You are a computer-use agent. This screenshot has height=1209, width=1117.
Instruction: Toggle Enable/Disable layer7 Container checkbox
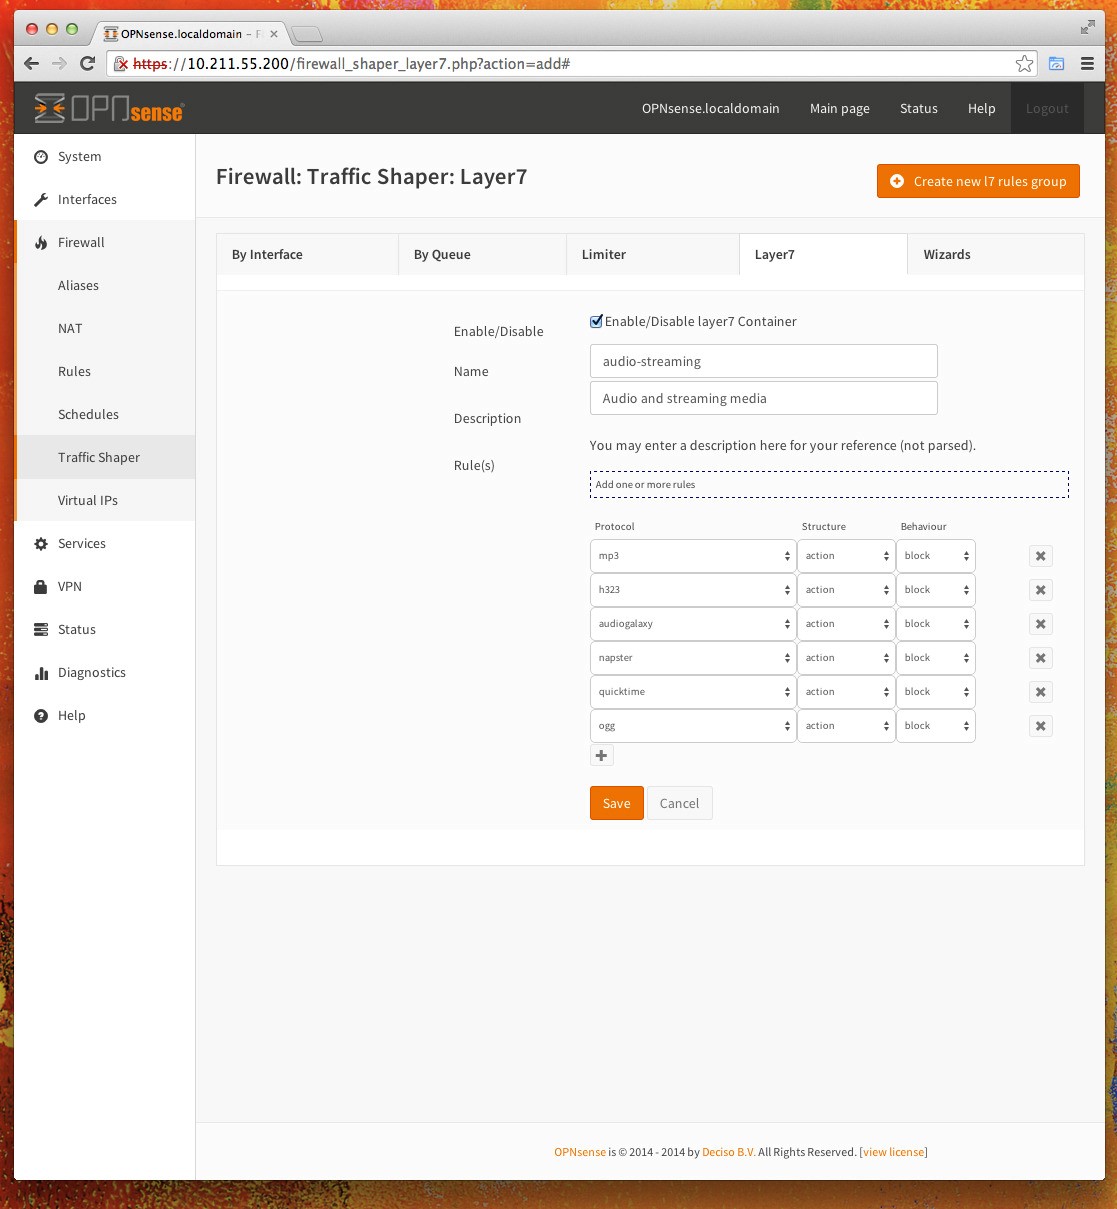coord(596,322)
